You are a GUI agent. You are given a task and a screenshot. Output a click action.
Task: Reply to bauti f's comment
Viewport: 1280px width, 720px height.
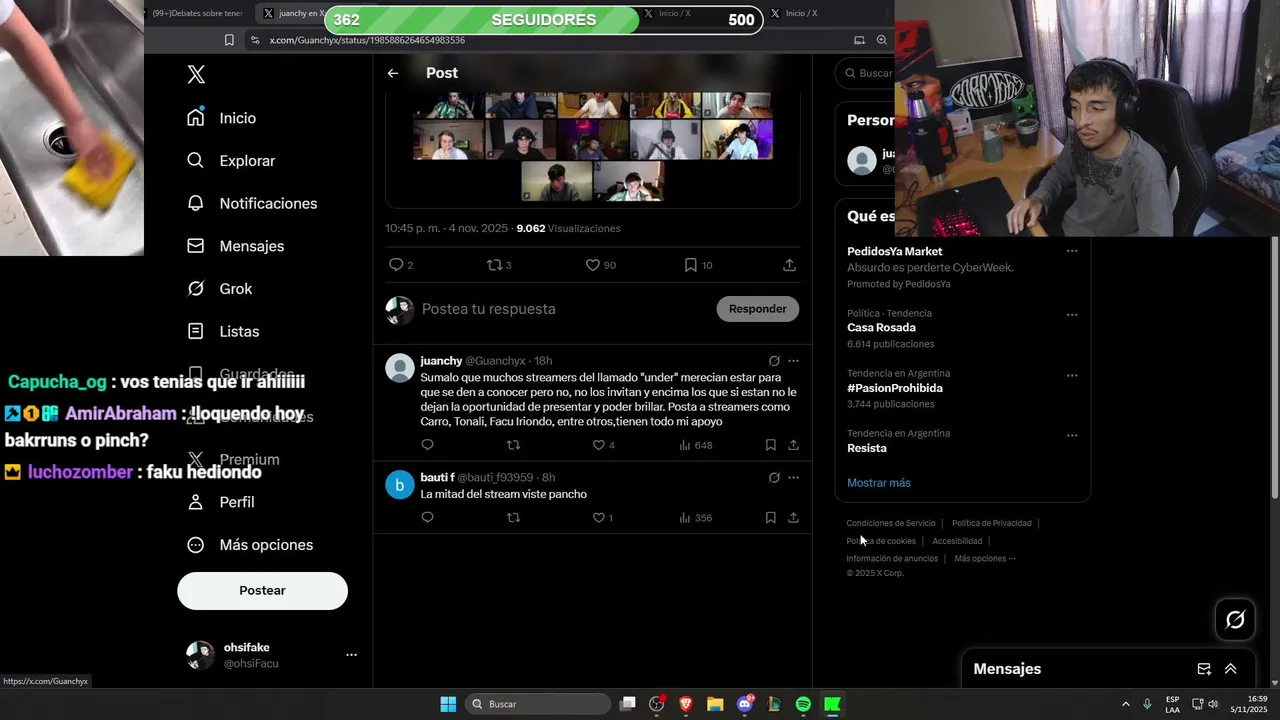pos(428,518)
